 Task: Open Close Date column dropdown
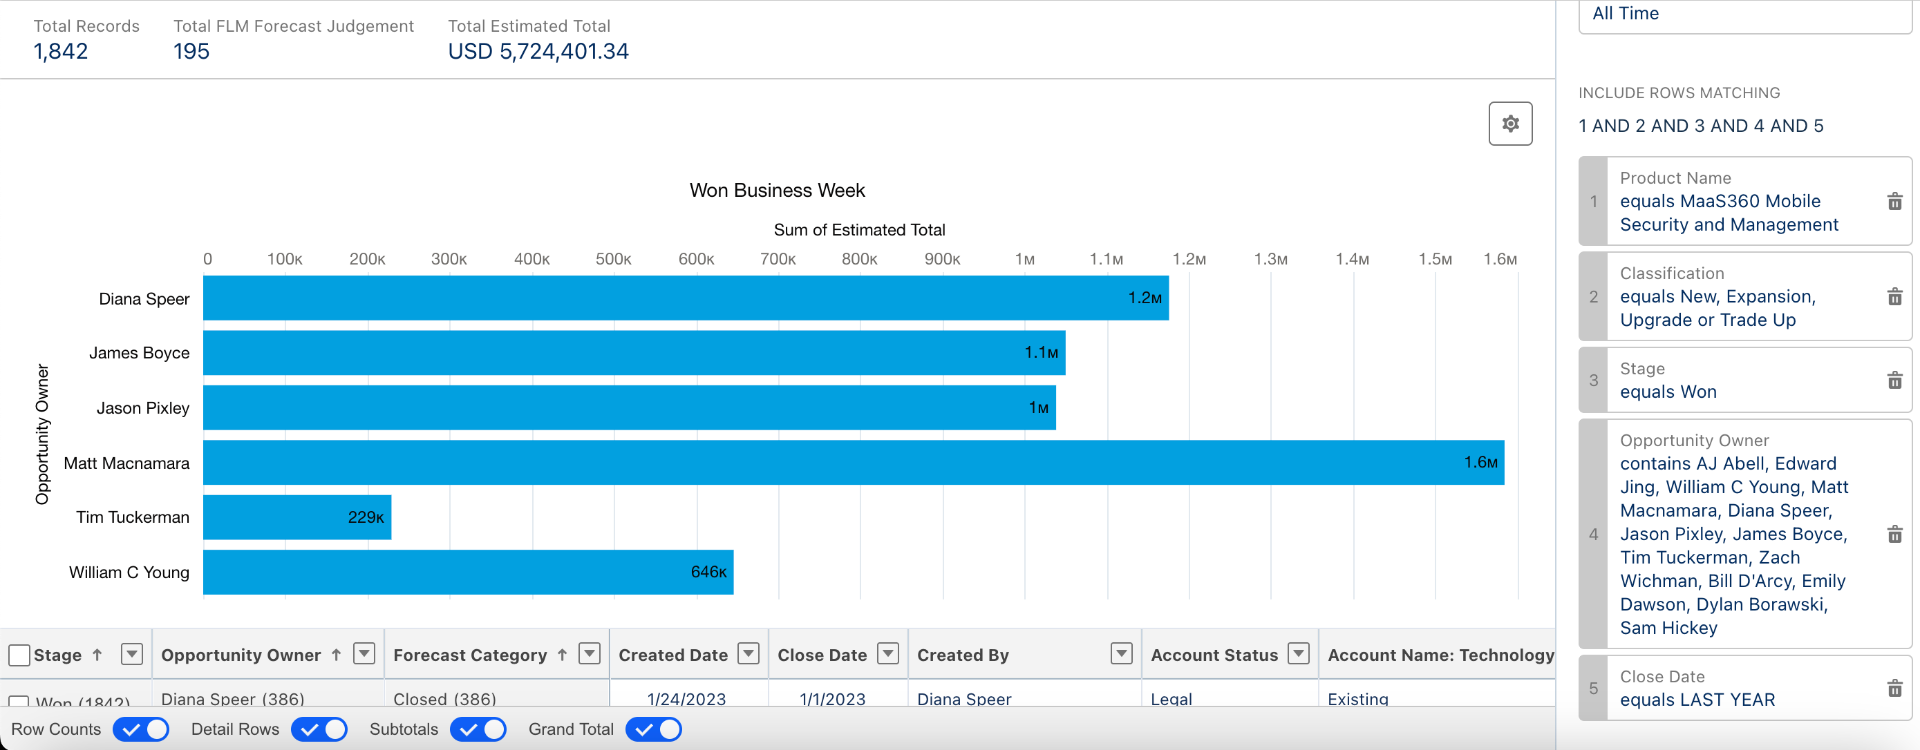888,654
